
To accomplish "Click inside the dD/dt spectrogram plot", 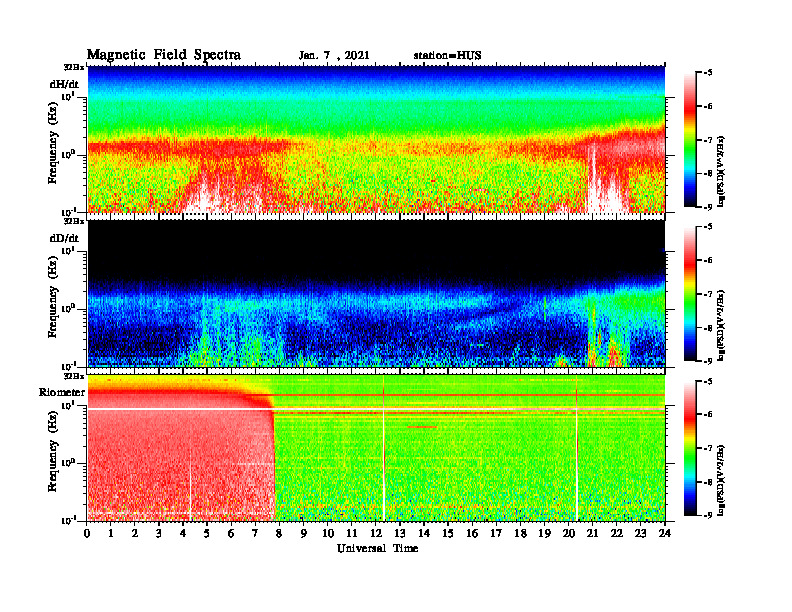I will coord(376,293).
